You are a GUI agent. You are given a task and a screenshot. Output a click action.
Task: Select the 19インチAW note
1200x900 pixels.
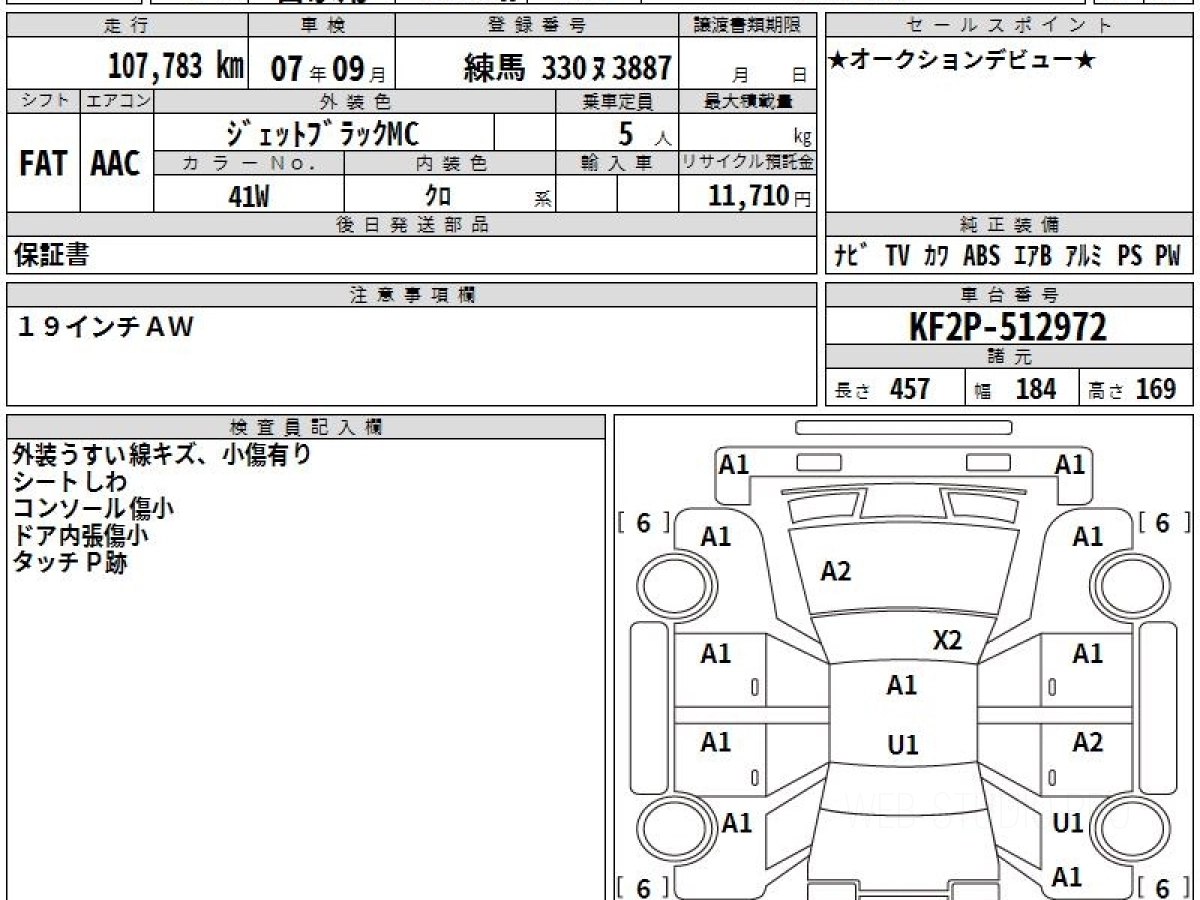pyautogui.click(x=105, y=325)
